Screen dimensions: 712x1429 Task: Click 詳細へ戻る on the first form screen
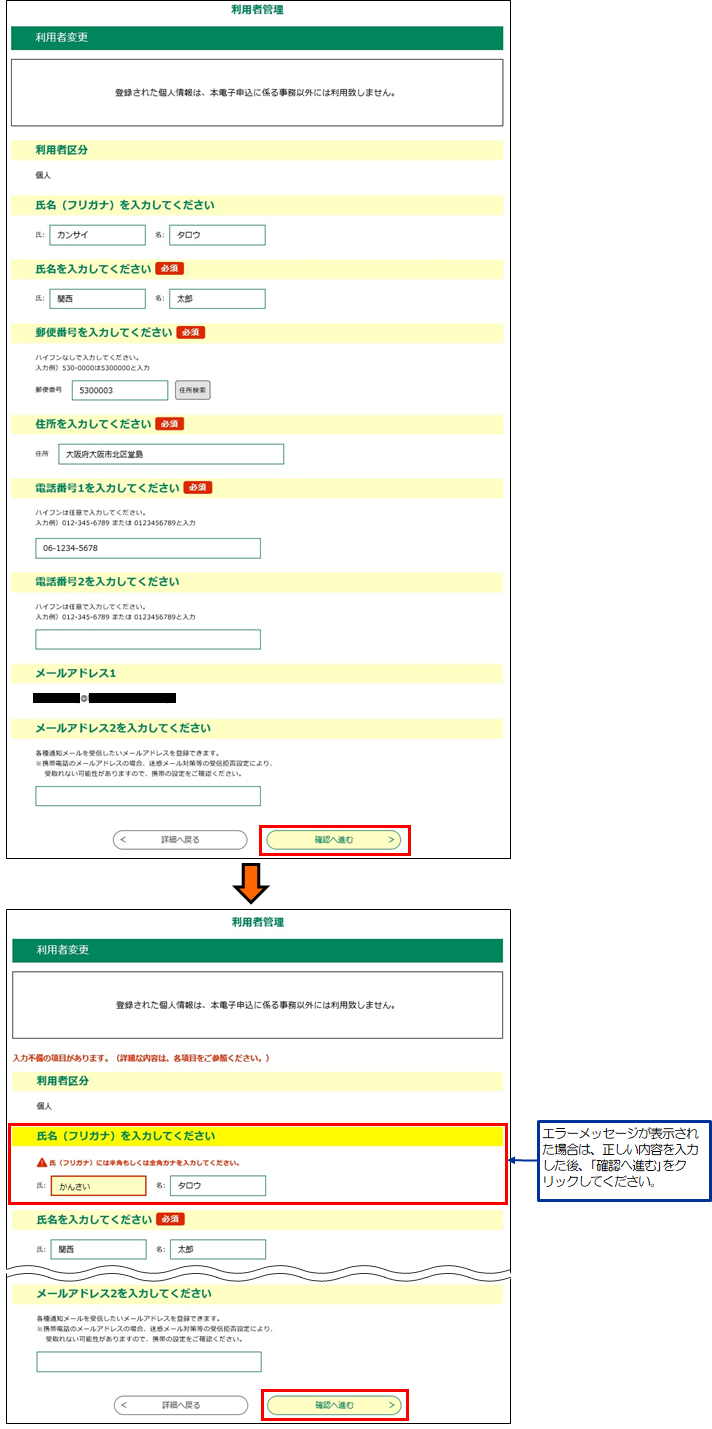tap(179, 840)
